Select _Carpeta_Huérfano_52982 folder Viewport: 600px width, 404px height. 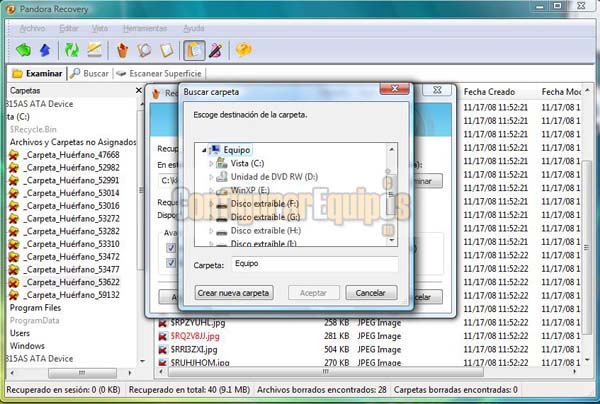(71, 168)
